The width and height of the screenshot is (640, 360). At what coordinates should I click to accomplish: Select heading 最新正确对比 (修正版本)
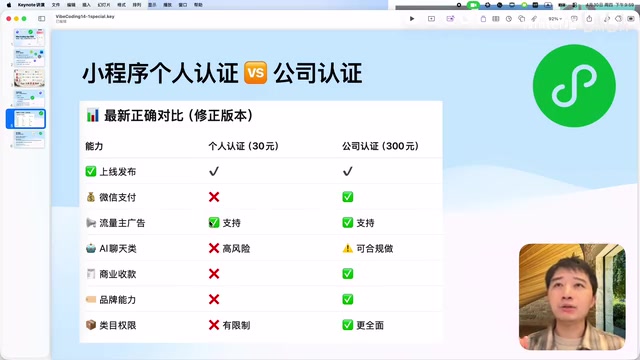click(x=179, y=116)
